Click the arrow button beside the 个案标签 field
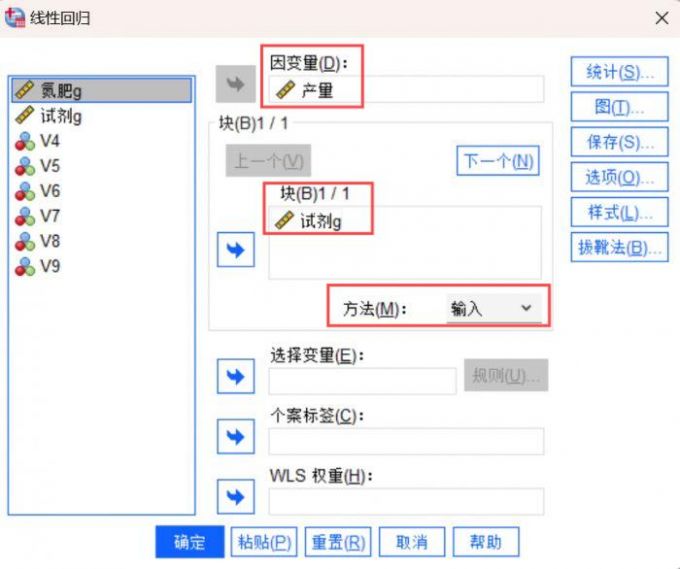 [235, 436]
